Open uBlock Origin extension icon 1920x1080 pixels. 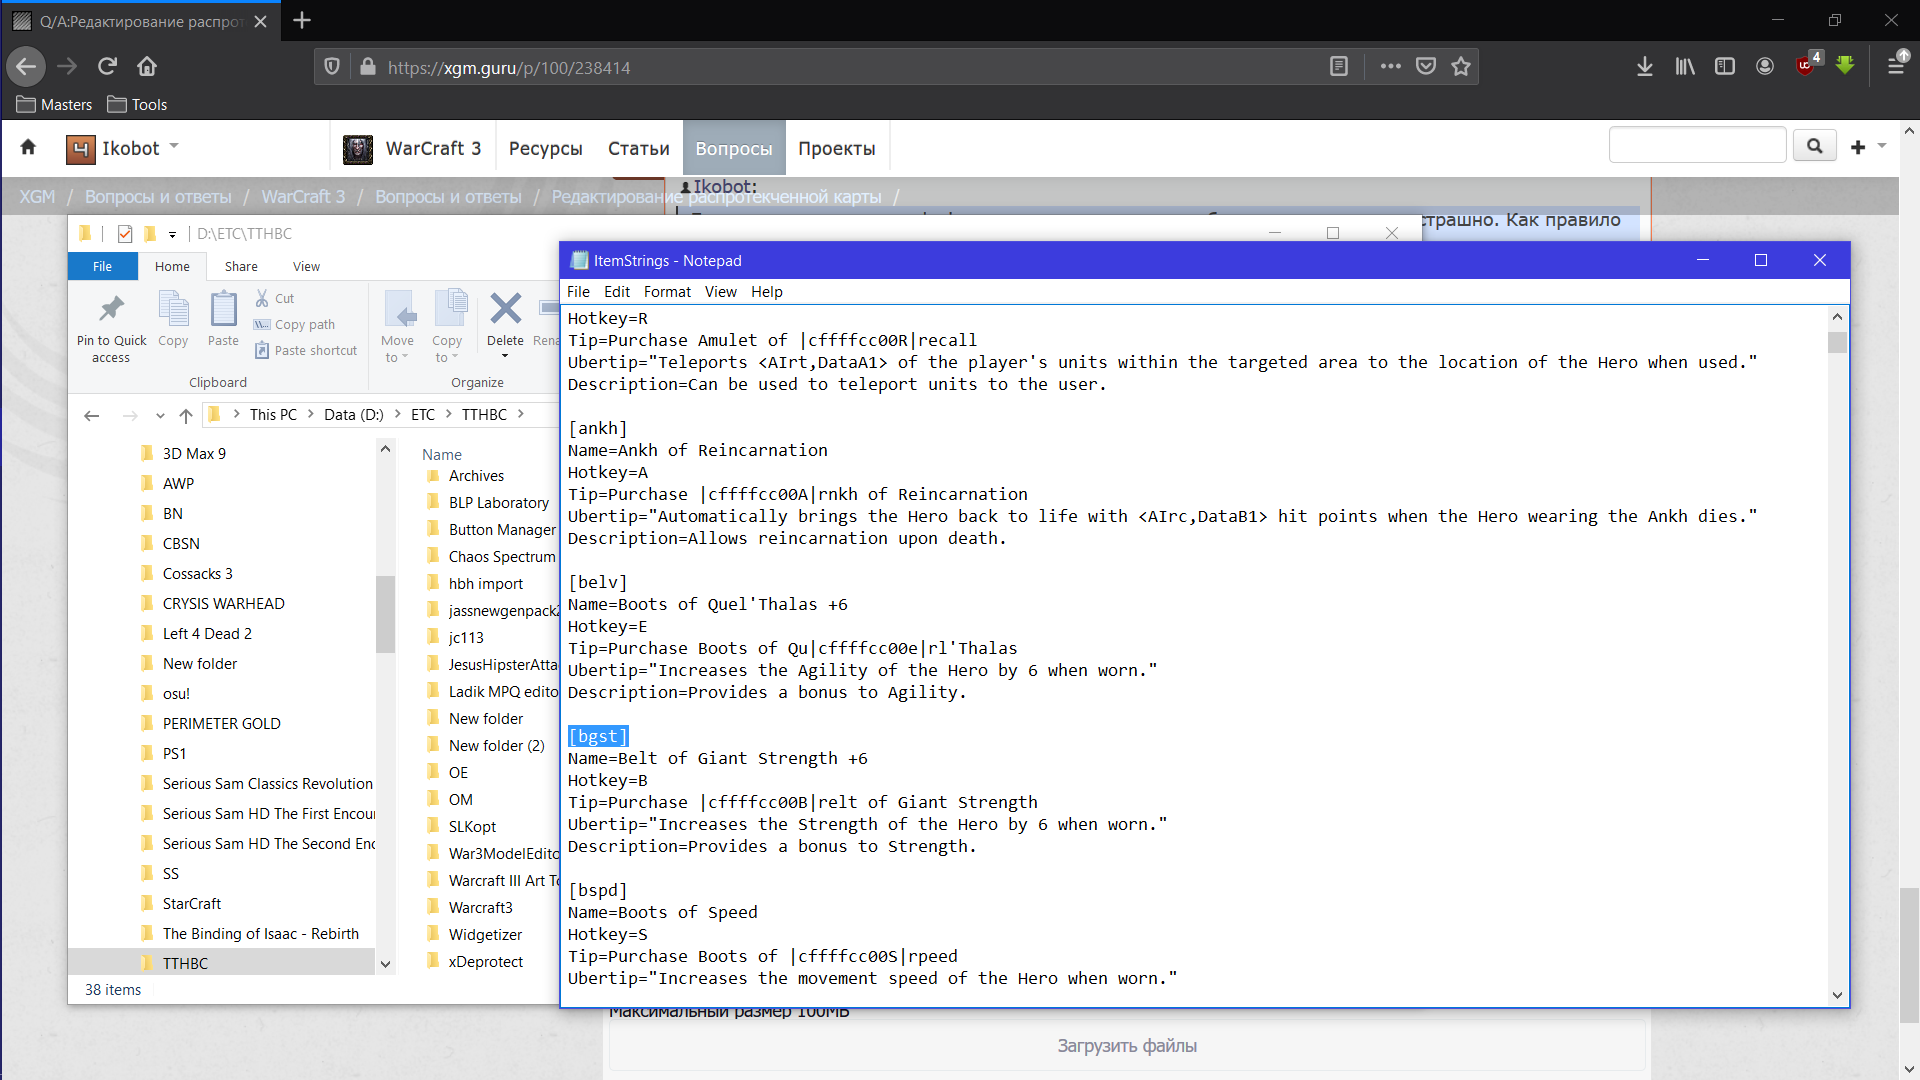point(1808,65)
